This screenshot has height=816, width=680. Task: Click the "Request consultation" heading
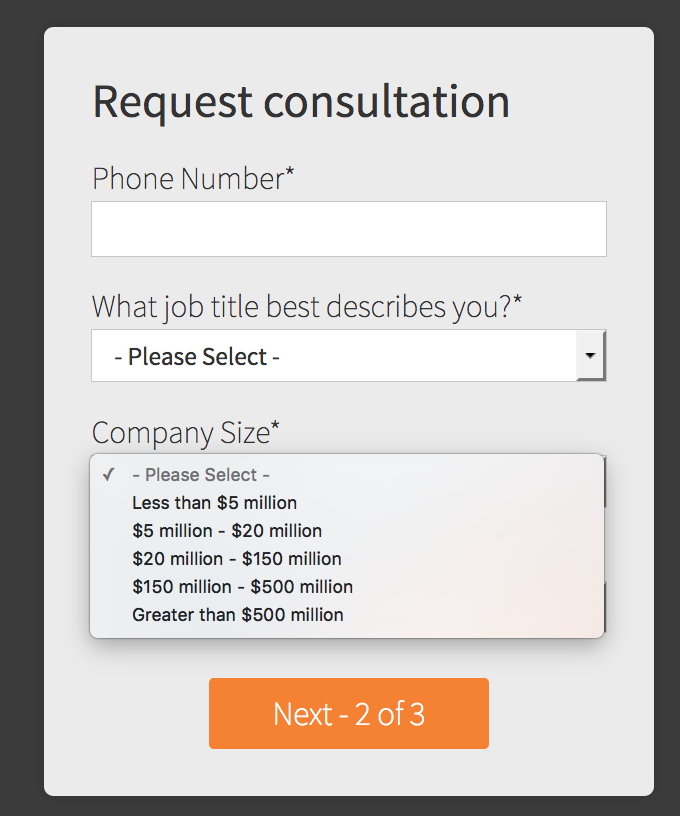click(x=301, y=102)
